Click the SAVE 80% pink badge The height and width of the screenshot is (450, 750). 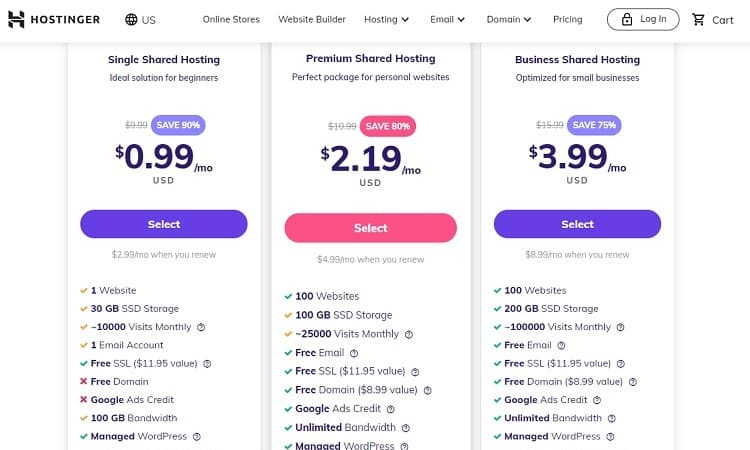388,126
